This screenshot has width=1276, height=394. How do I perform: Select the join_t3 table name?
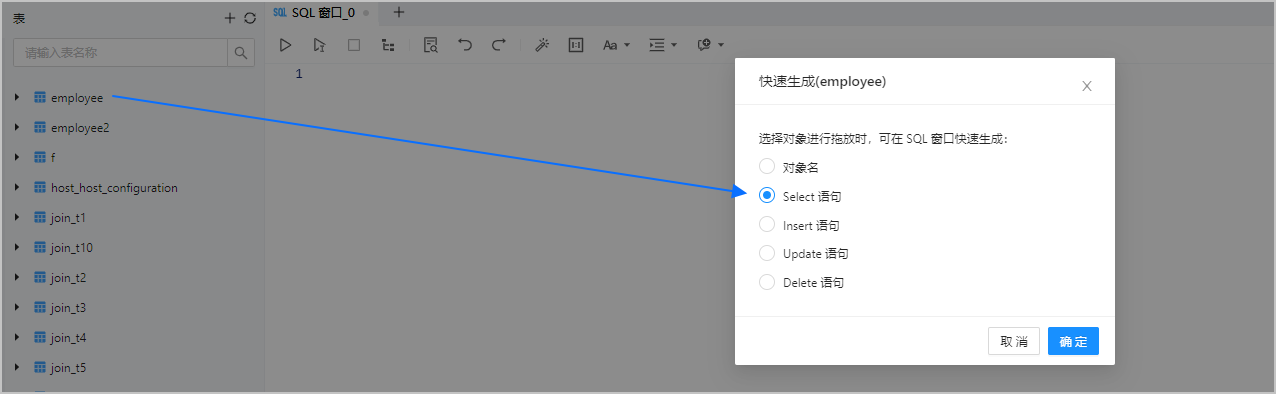pos(68,308)
